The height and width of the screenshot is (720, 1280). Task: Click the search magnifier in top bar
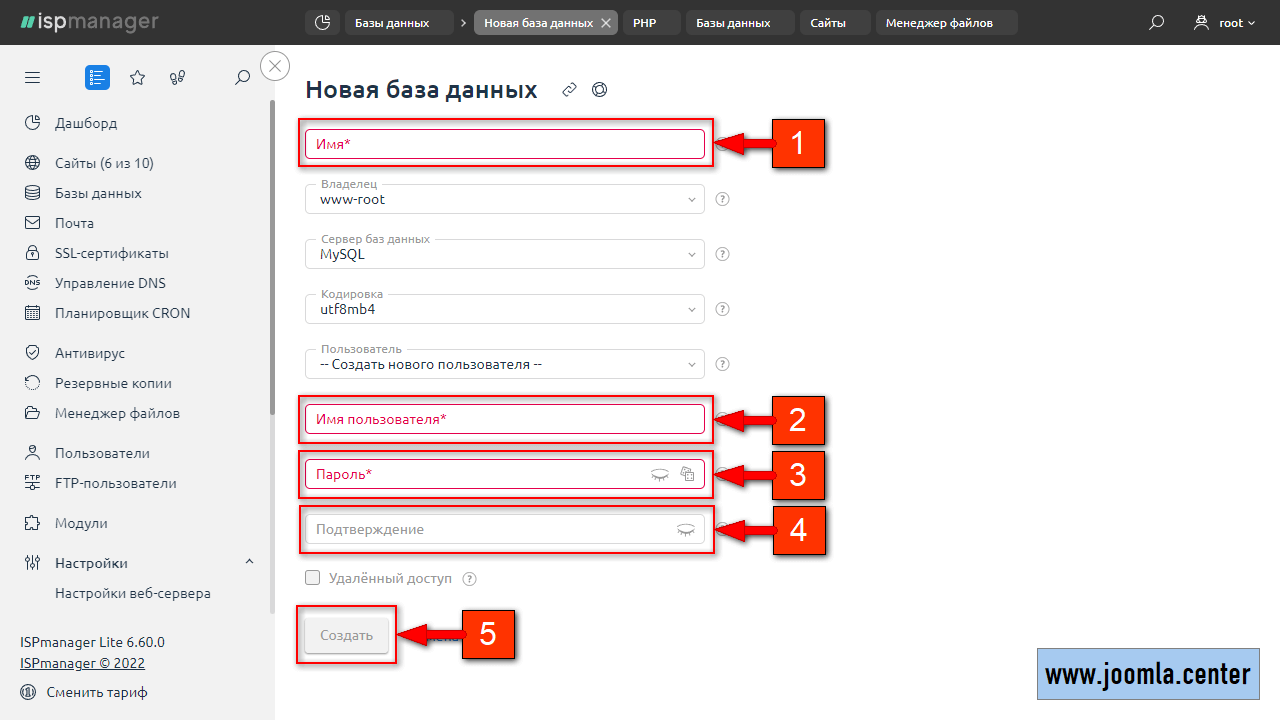point(1156,22)
